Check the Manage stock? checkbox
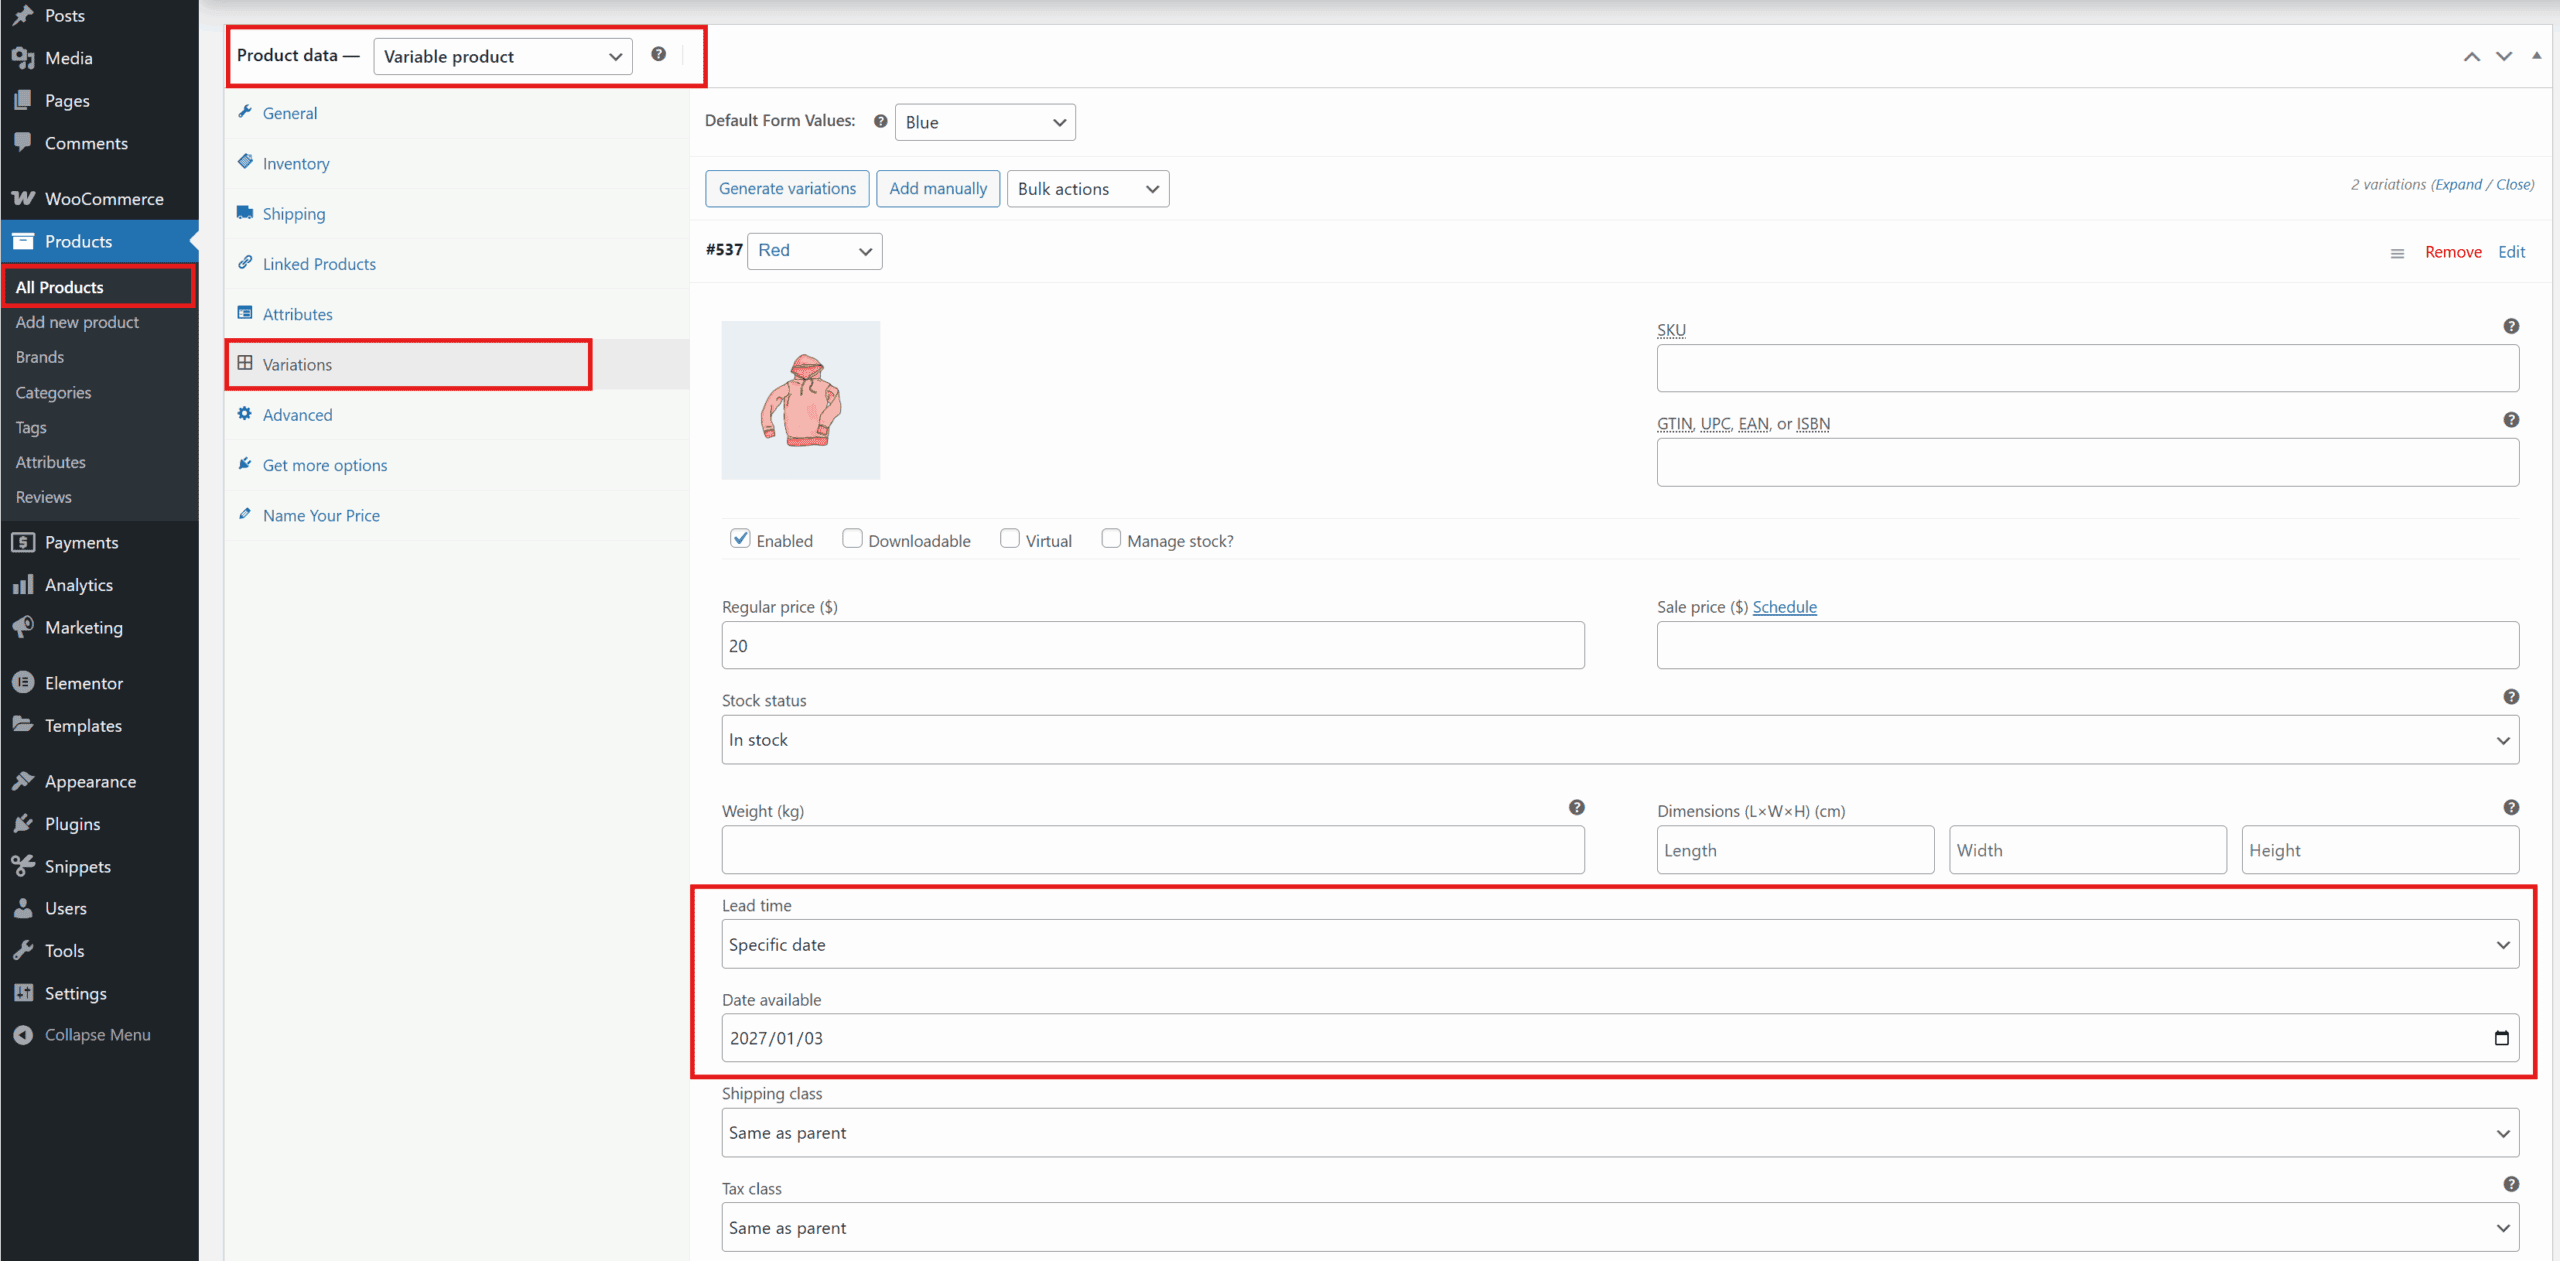 1111,538
